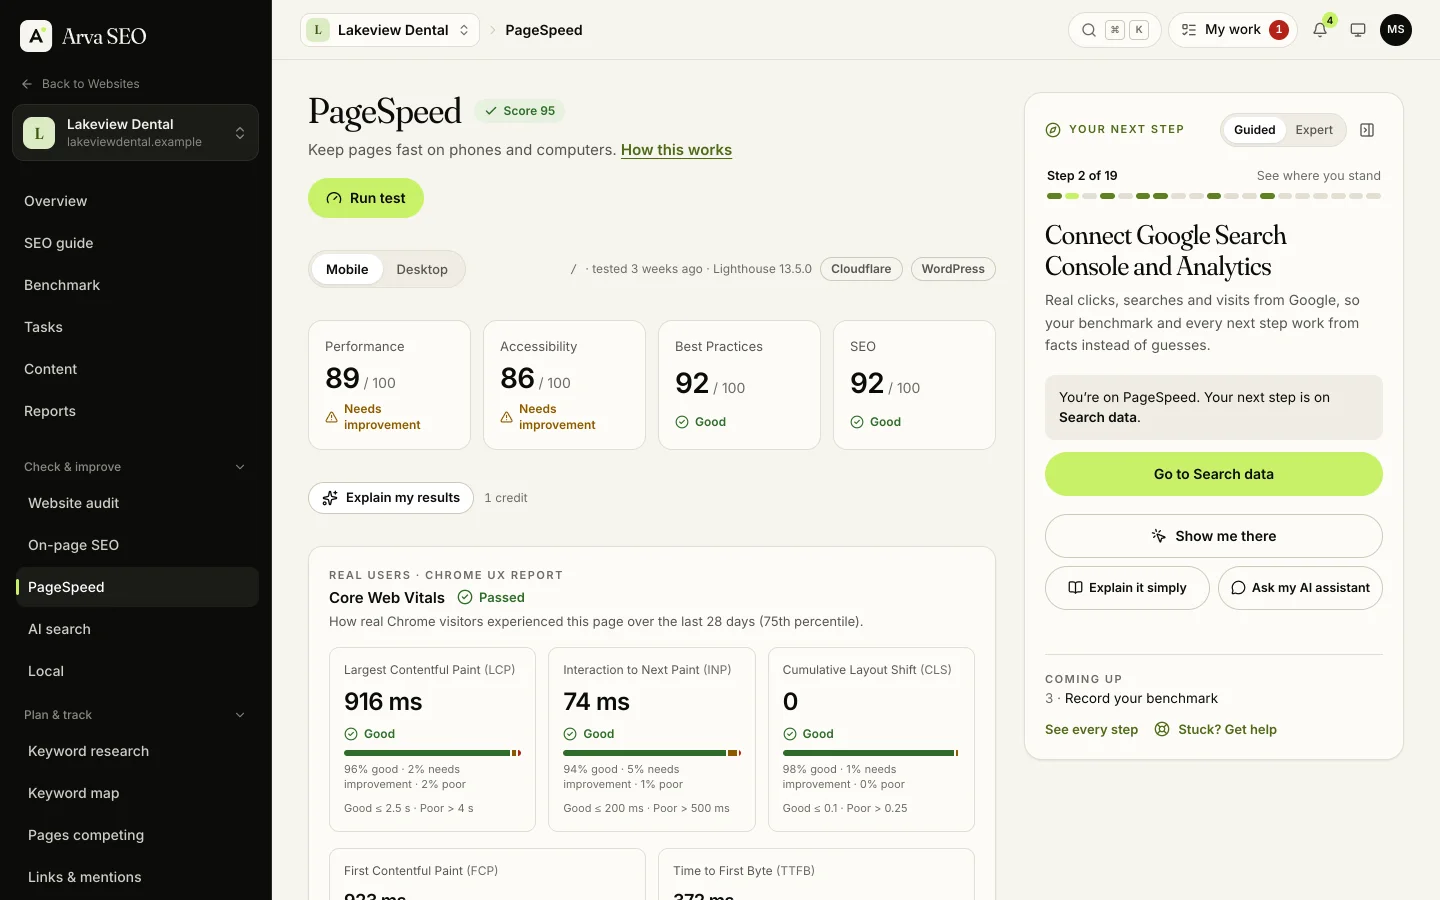Click the Cloudflare tag
Image resolution: width=1440 pixels, height=900 pixels.
point(861,269)
